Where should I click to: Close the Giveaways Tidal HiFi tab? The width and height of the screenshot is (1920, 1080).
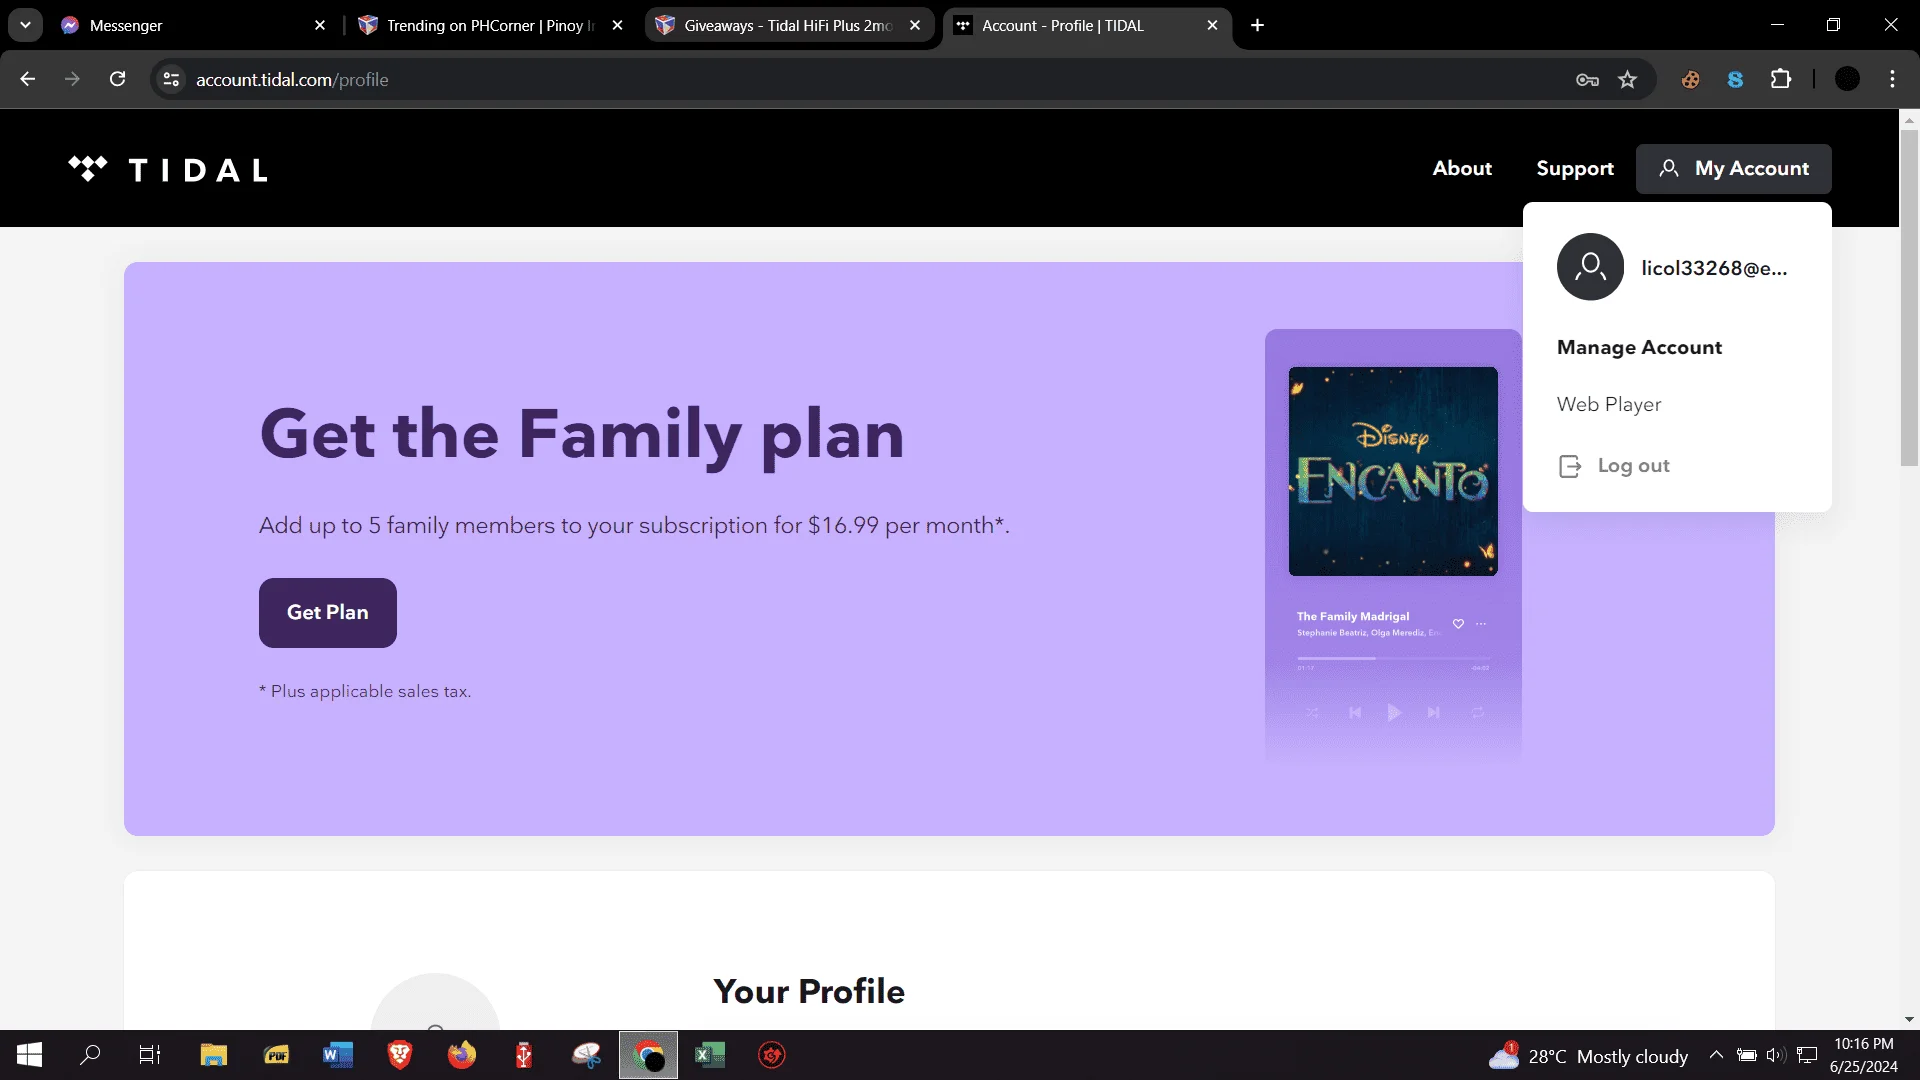[915, 25]
